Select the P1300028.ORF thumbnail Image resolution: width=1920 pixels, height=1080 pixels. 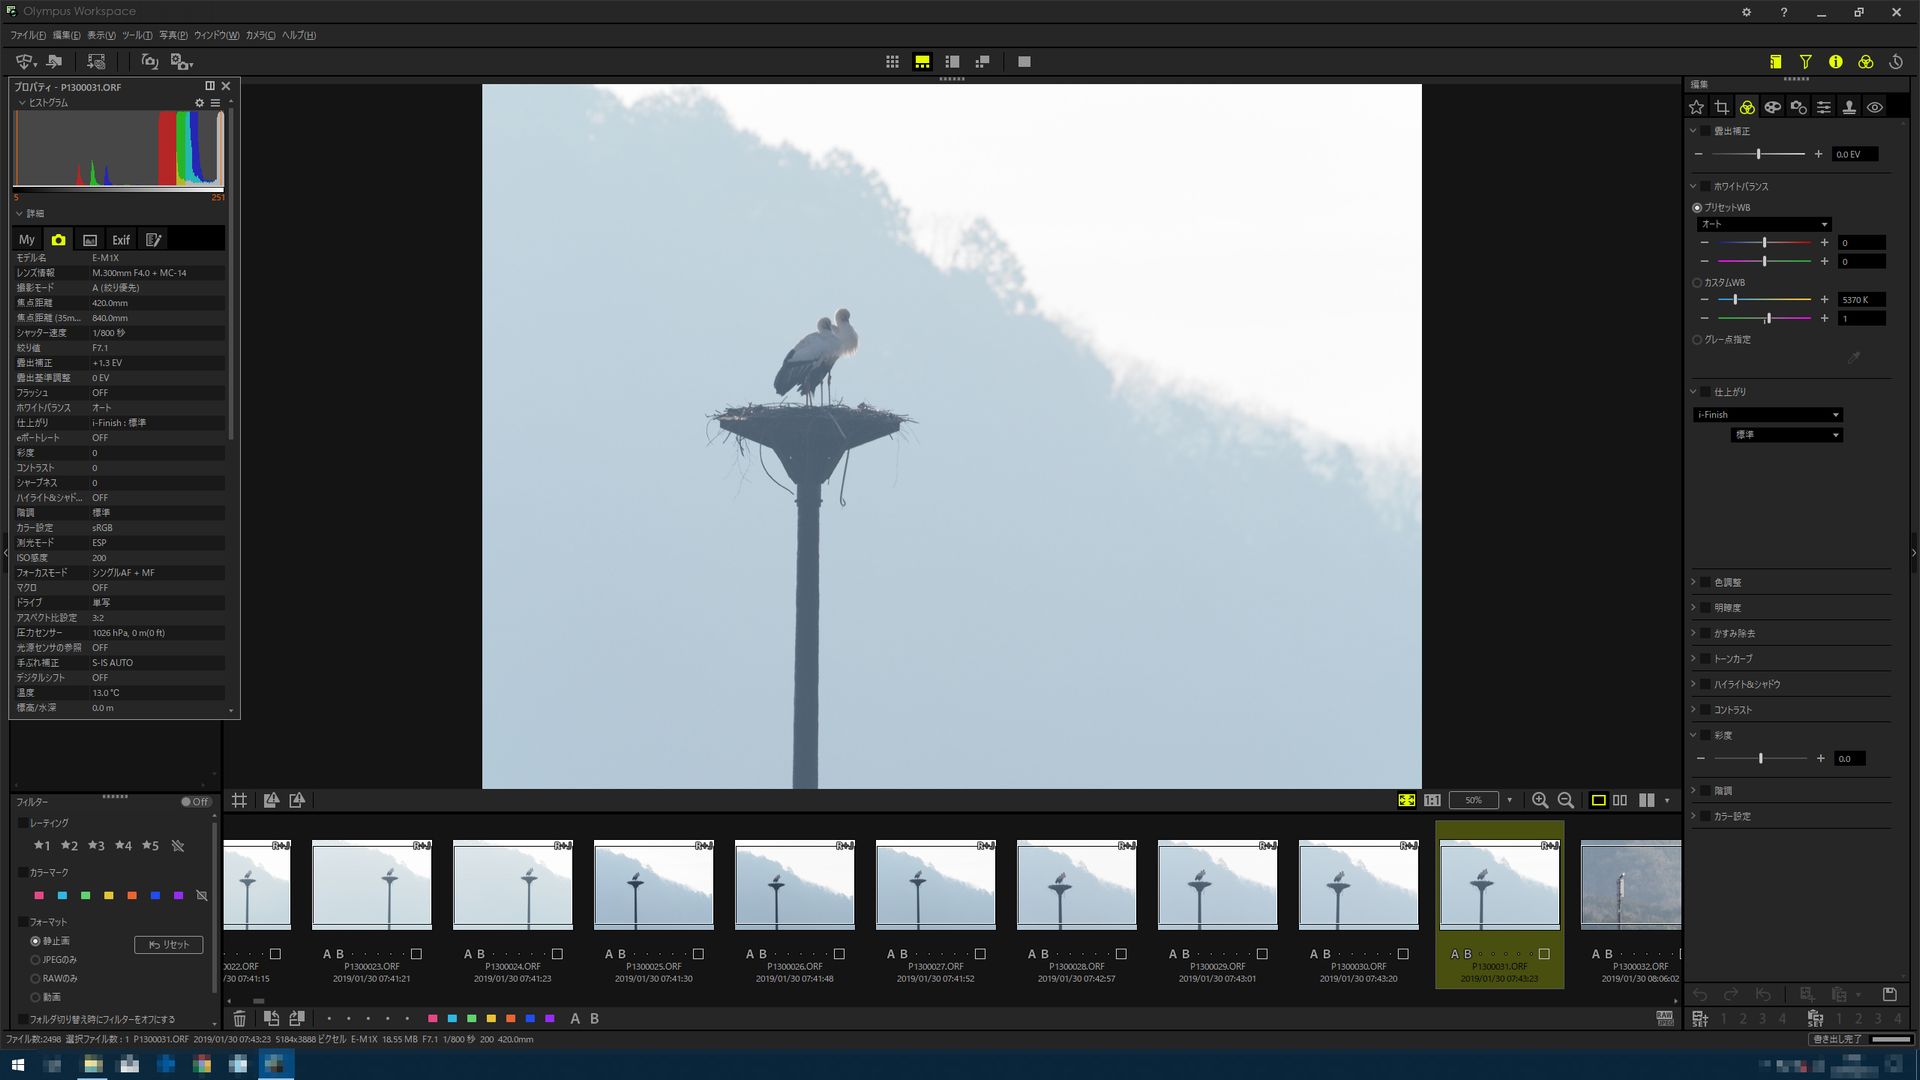click(x=1076, y=884)
